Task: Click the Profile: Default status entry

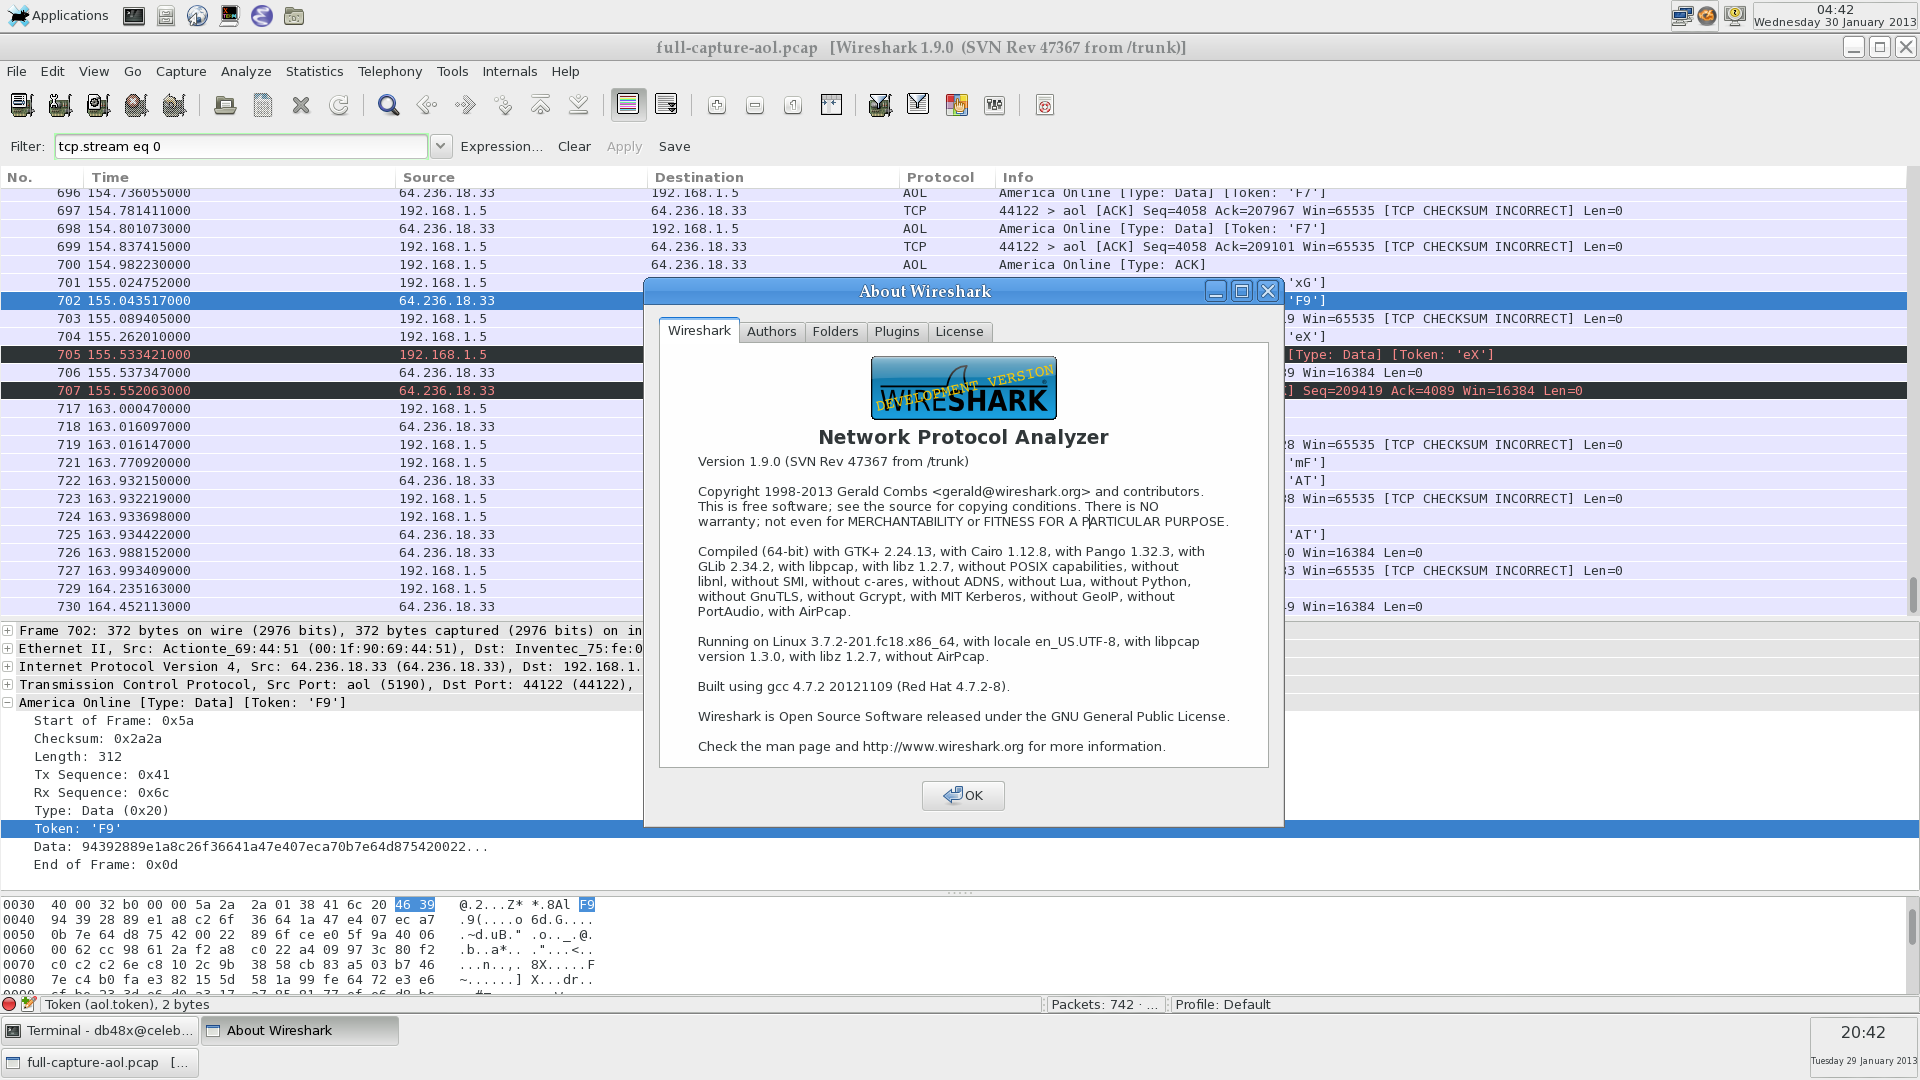Action: (1223, 1005)
